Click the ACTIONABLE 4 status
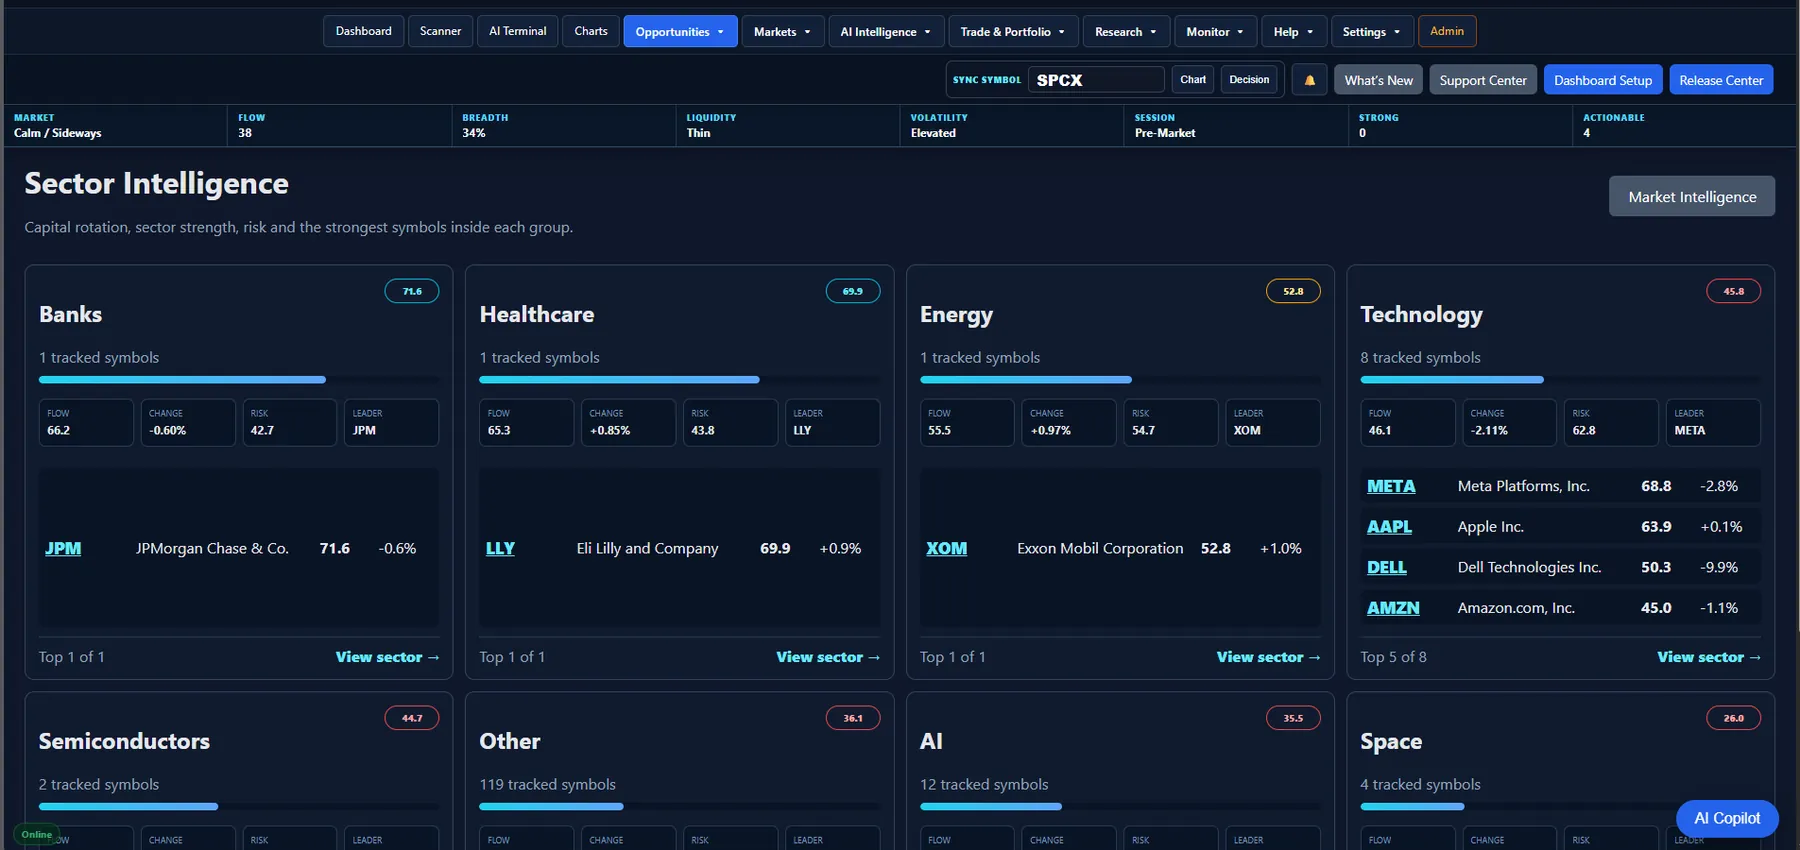 coord(1684,126)
